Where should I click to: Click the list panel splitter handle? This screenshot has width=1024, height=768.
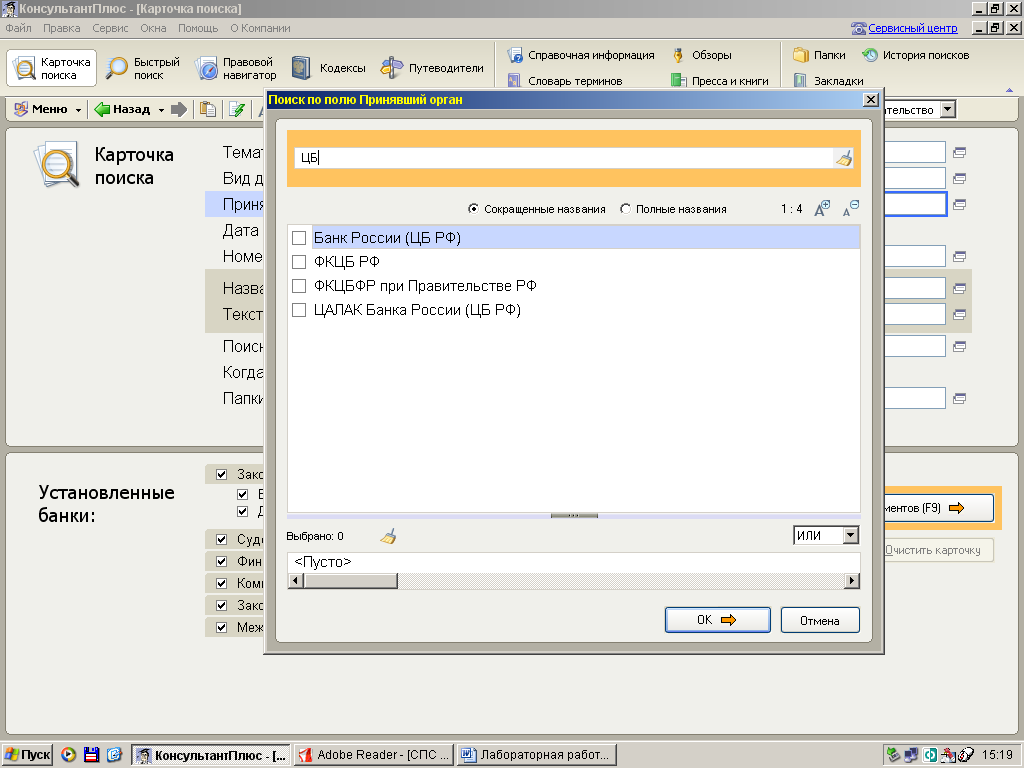[x=574, y=515]
